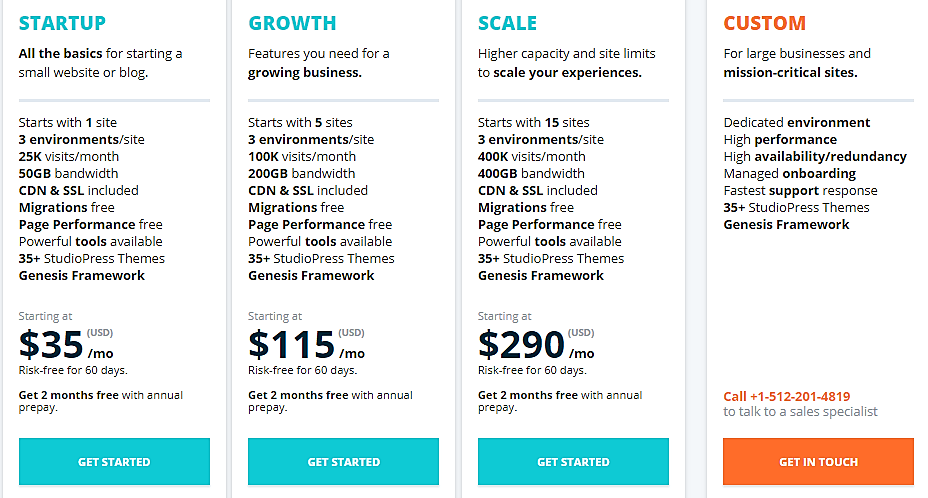Click the $290 /mo Scale price
This screenshot has width=928, height=498.
click(x=536, y=345)
